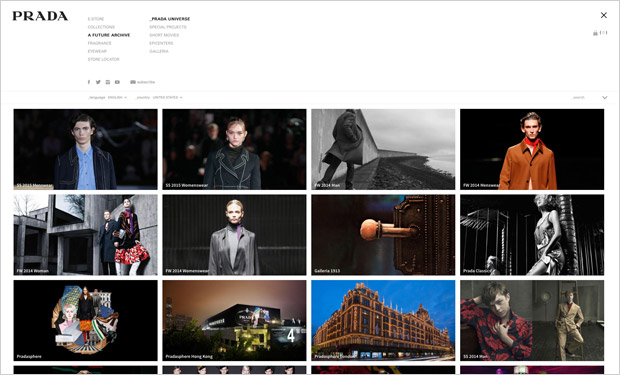This screenshot has width=620, height=375.
Task: Expand the language ENGLISH dropdown
Action: (x=117, y=97)
